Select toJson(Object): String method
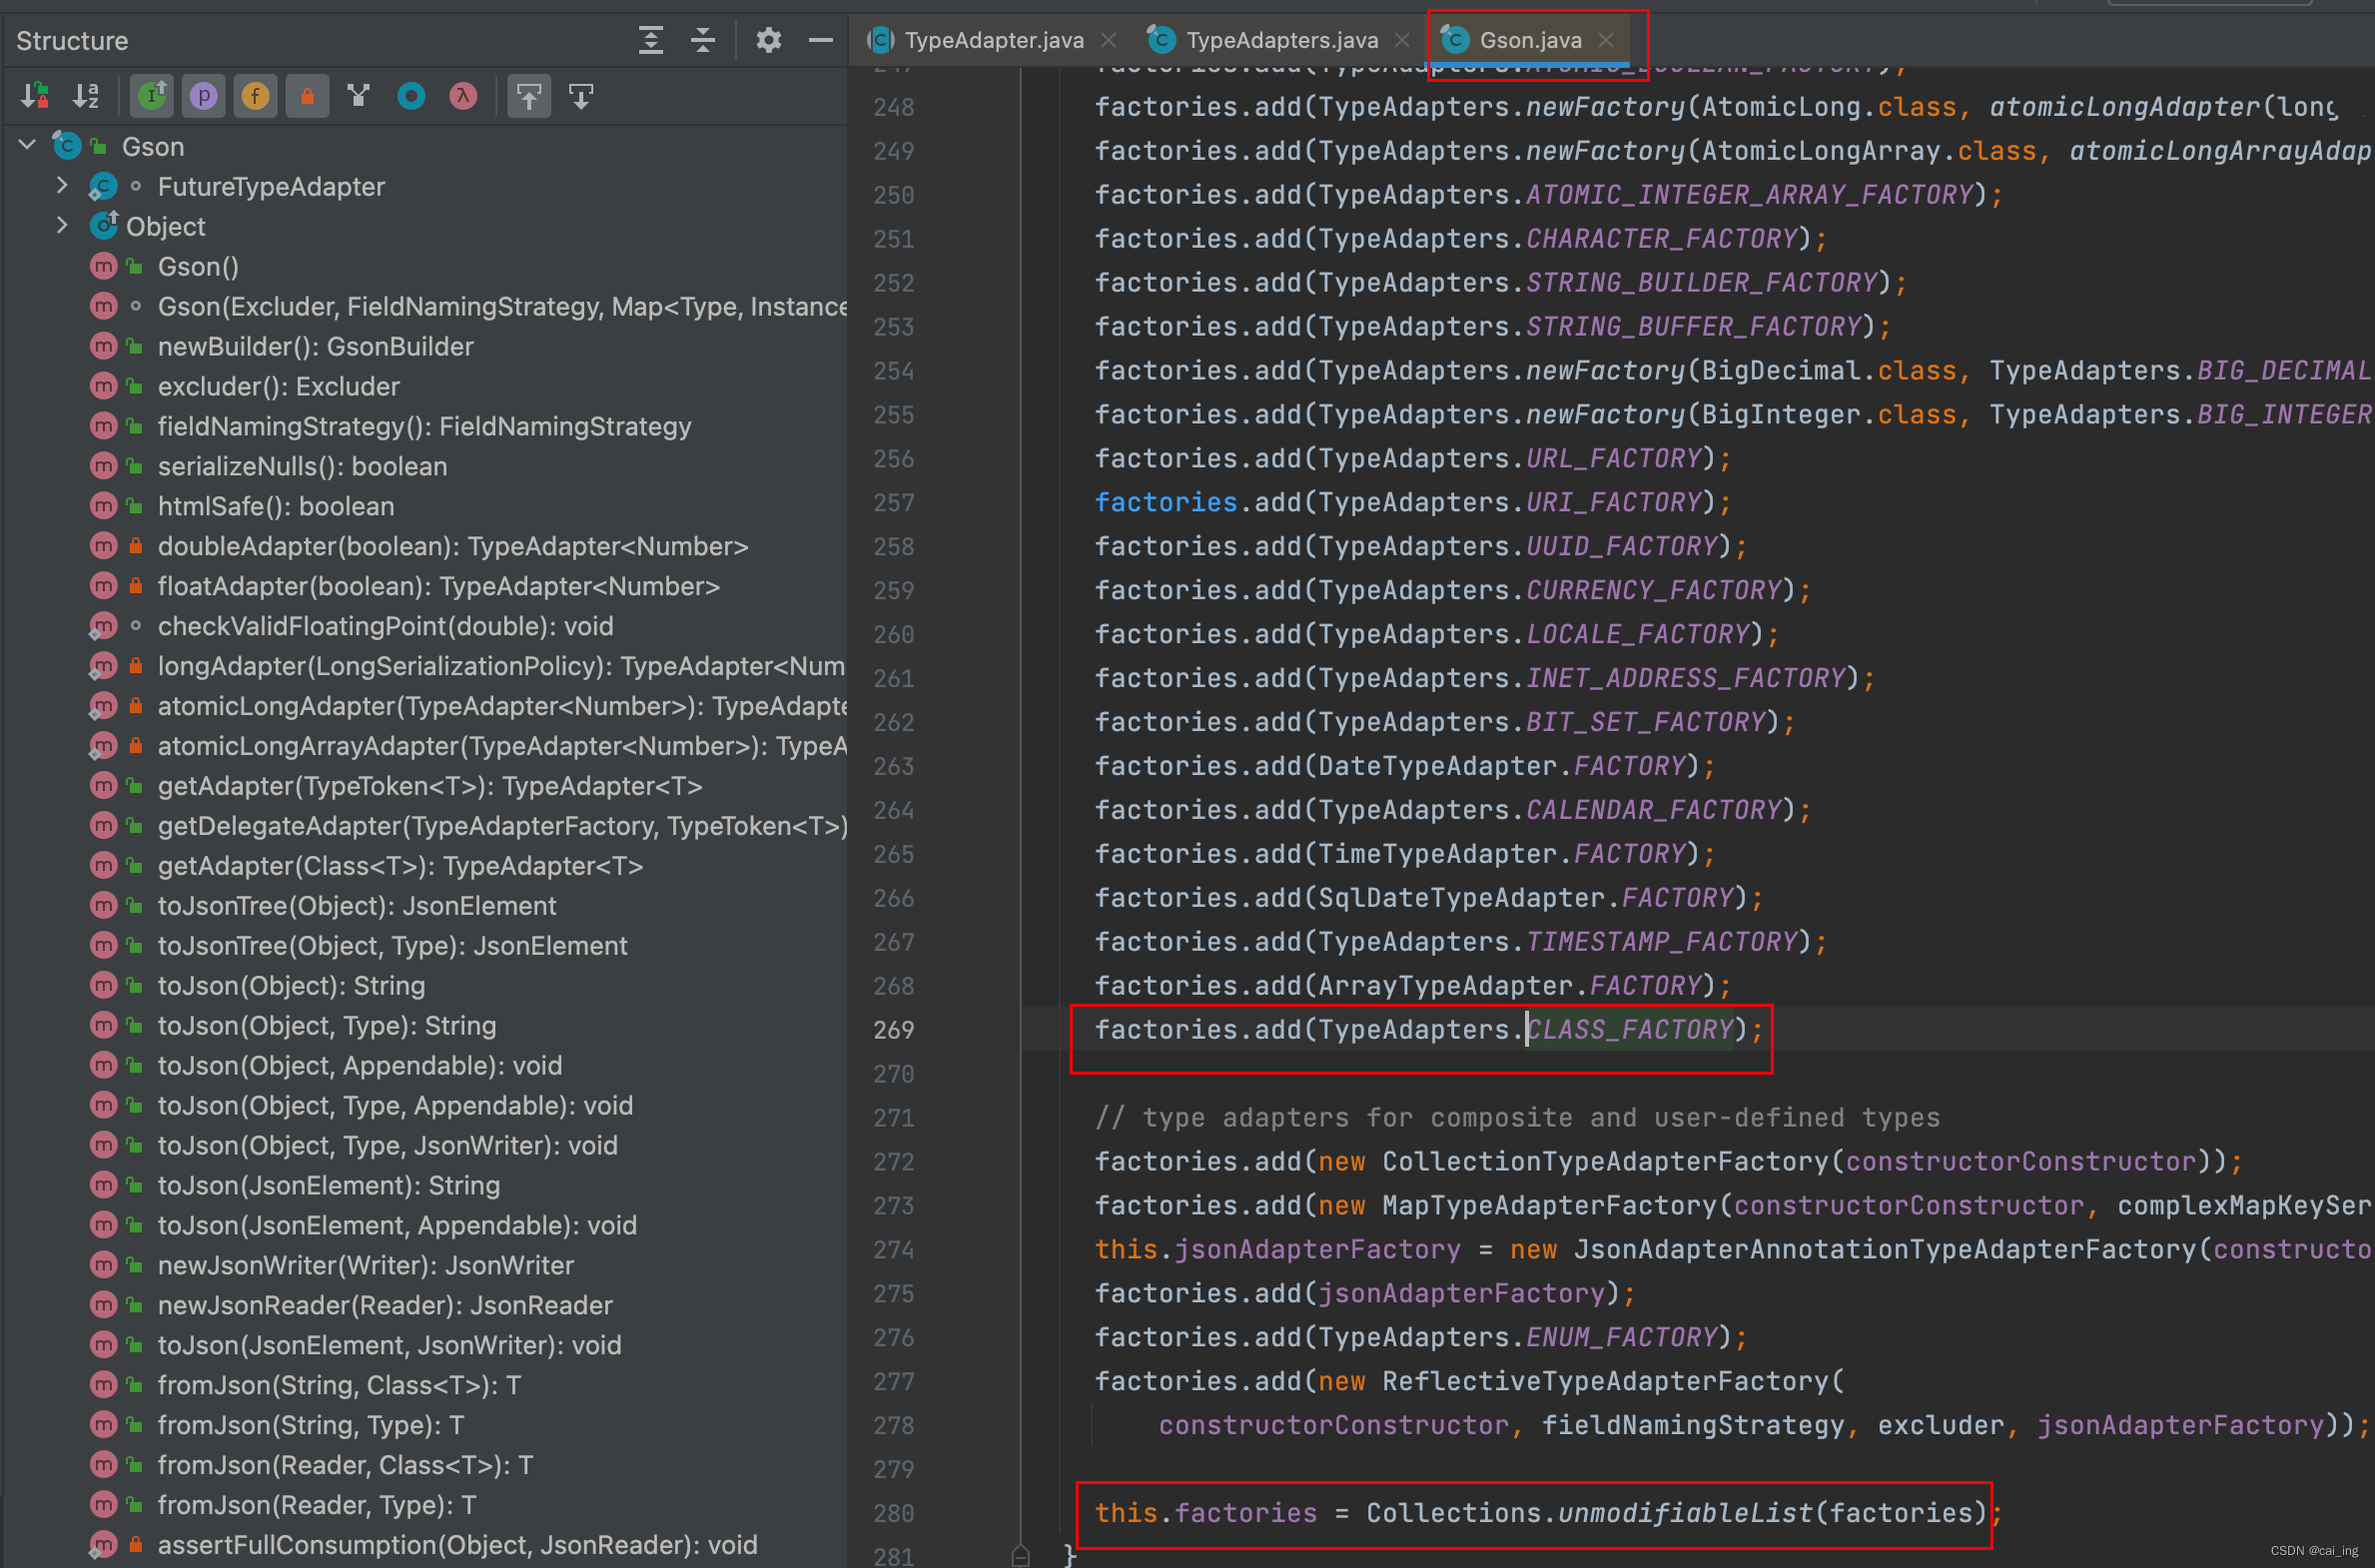This screenshot has width=2375, height=1568. pyautogui.click(x=291, y=986)
